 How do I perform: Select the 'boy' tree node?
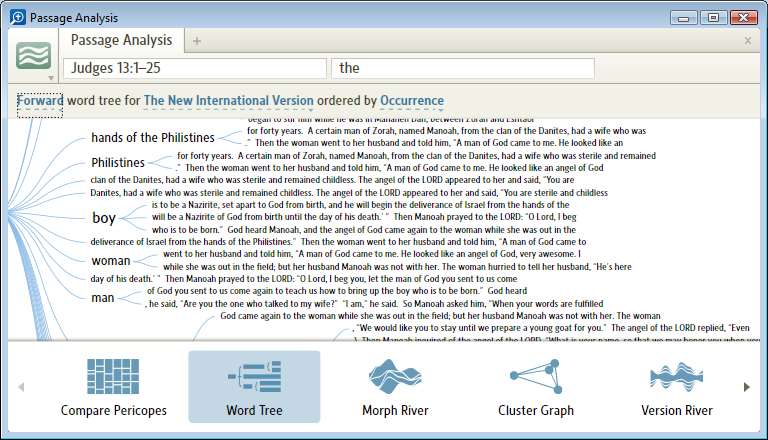tap(104, 218)
